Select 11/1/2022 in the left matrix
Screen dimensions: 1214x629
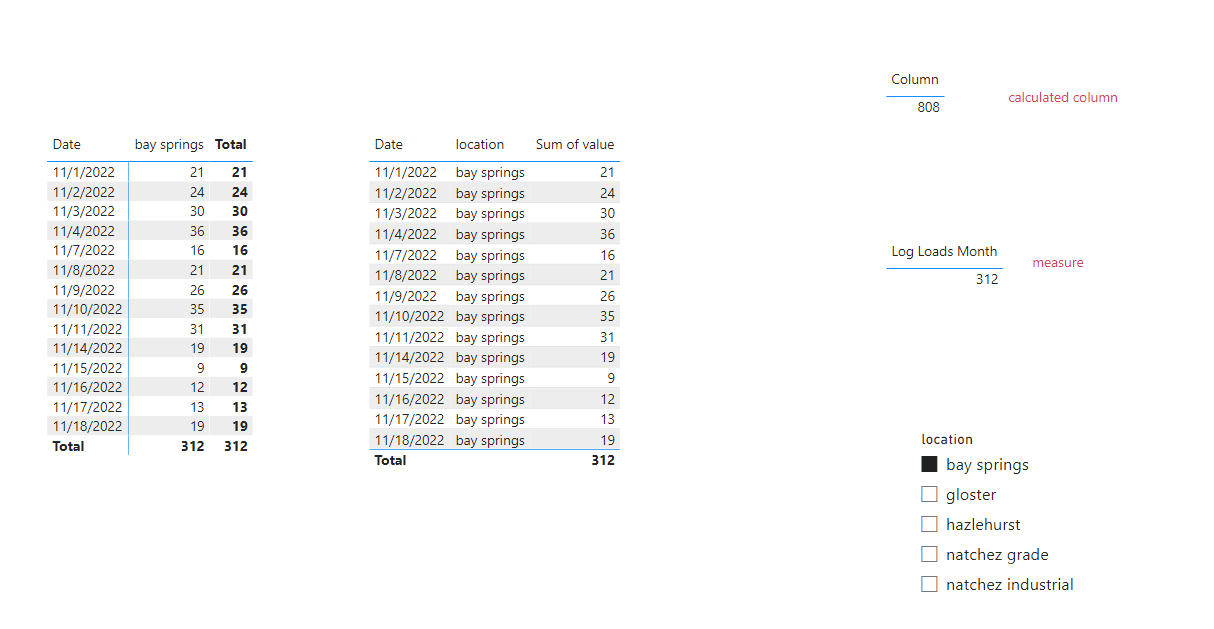click(84, 172)
